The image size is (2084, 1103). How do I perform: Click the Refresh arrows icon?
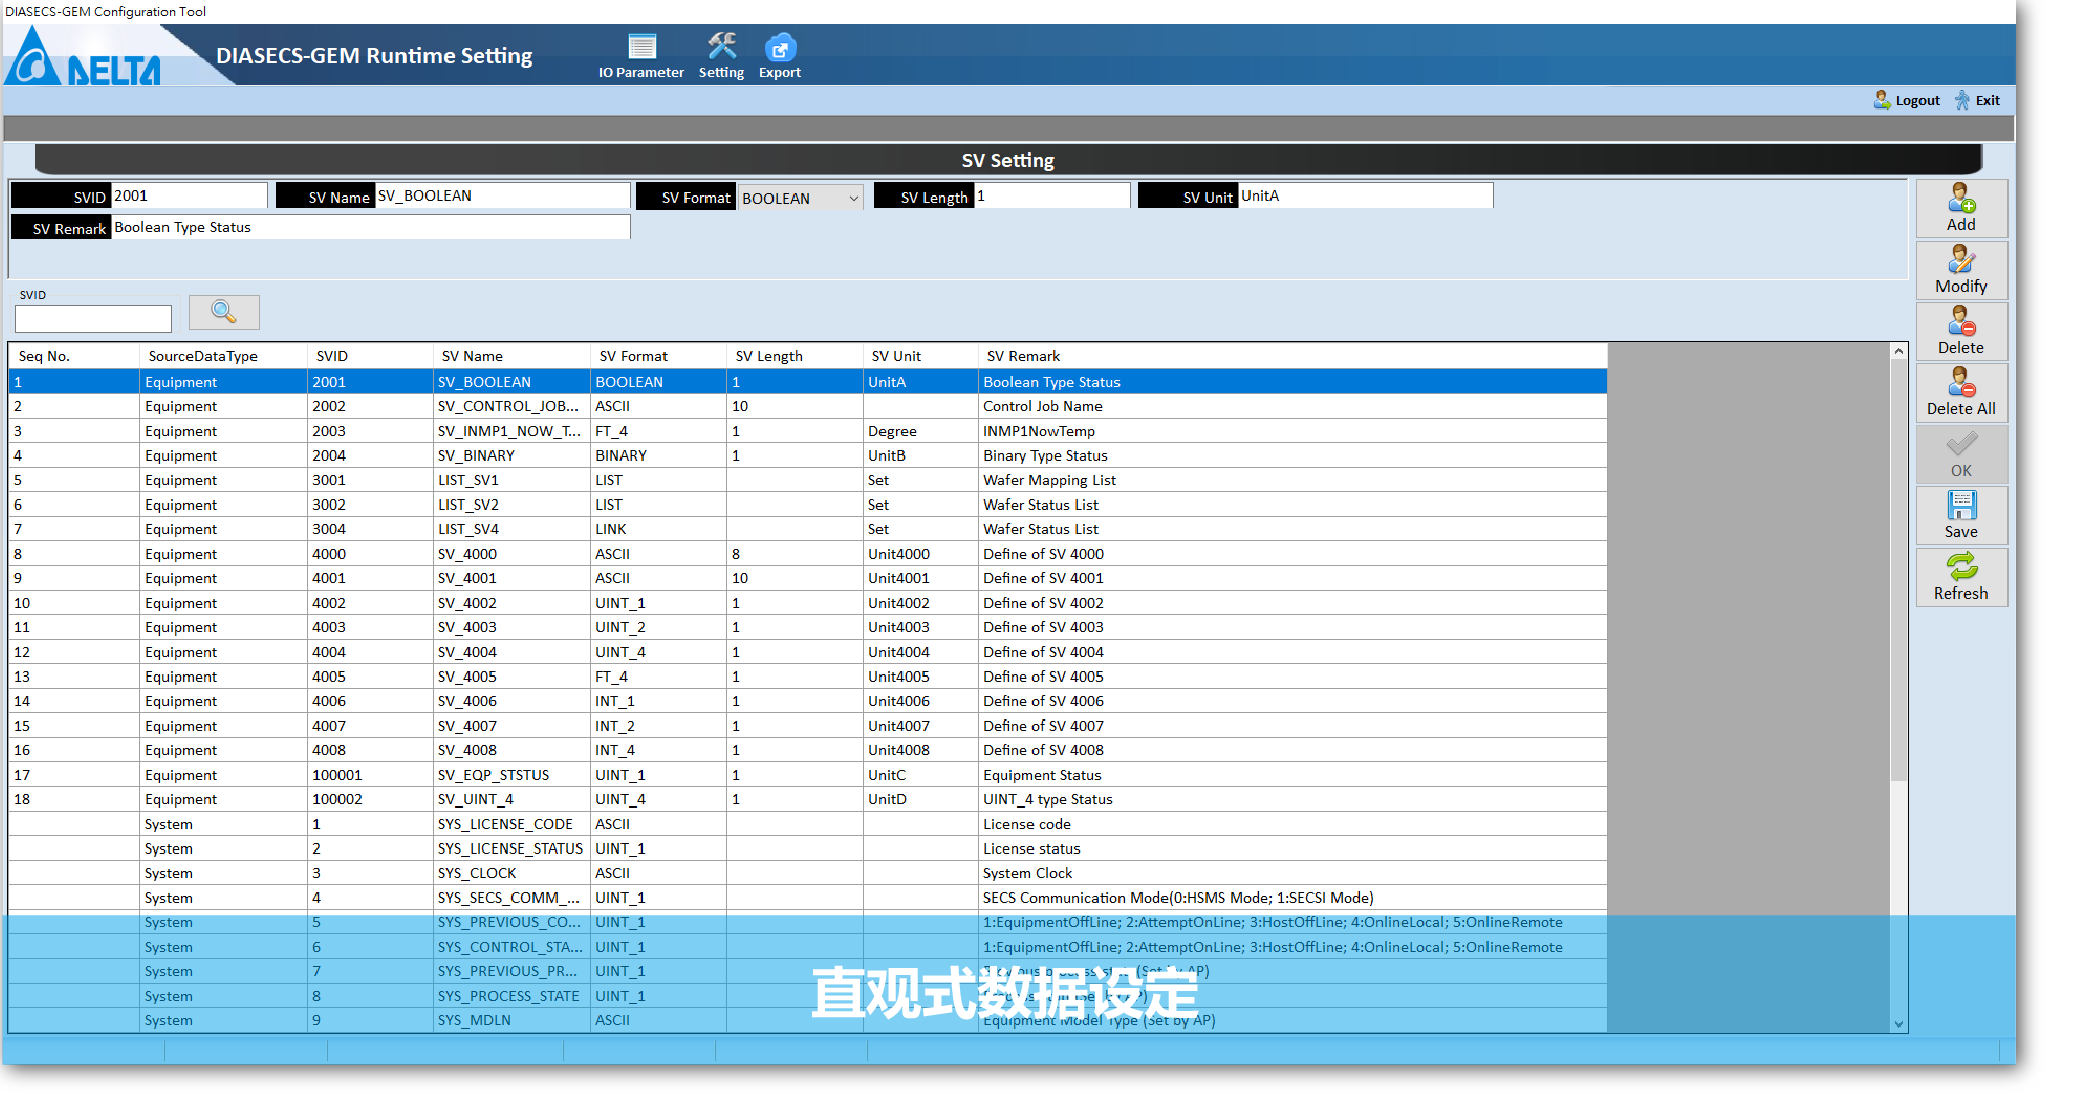[x=1961, y=568]
